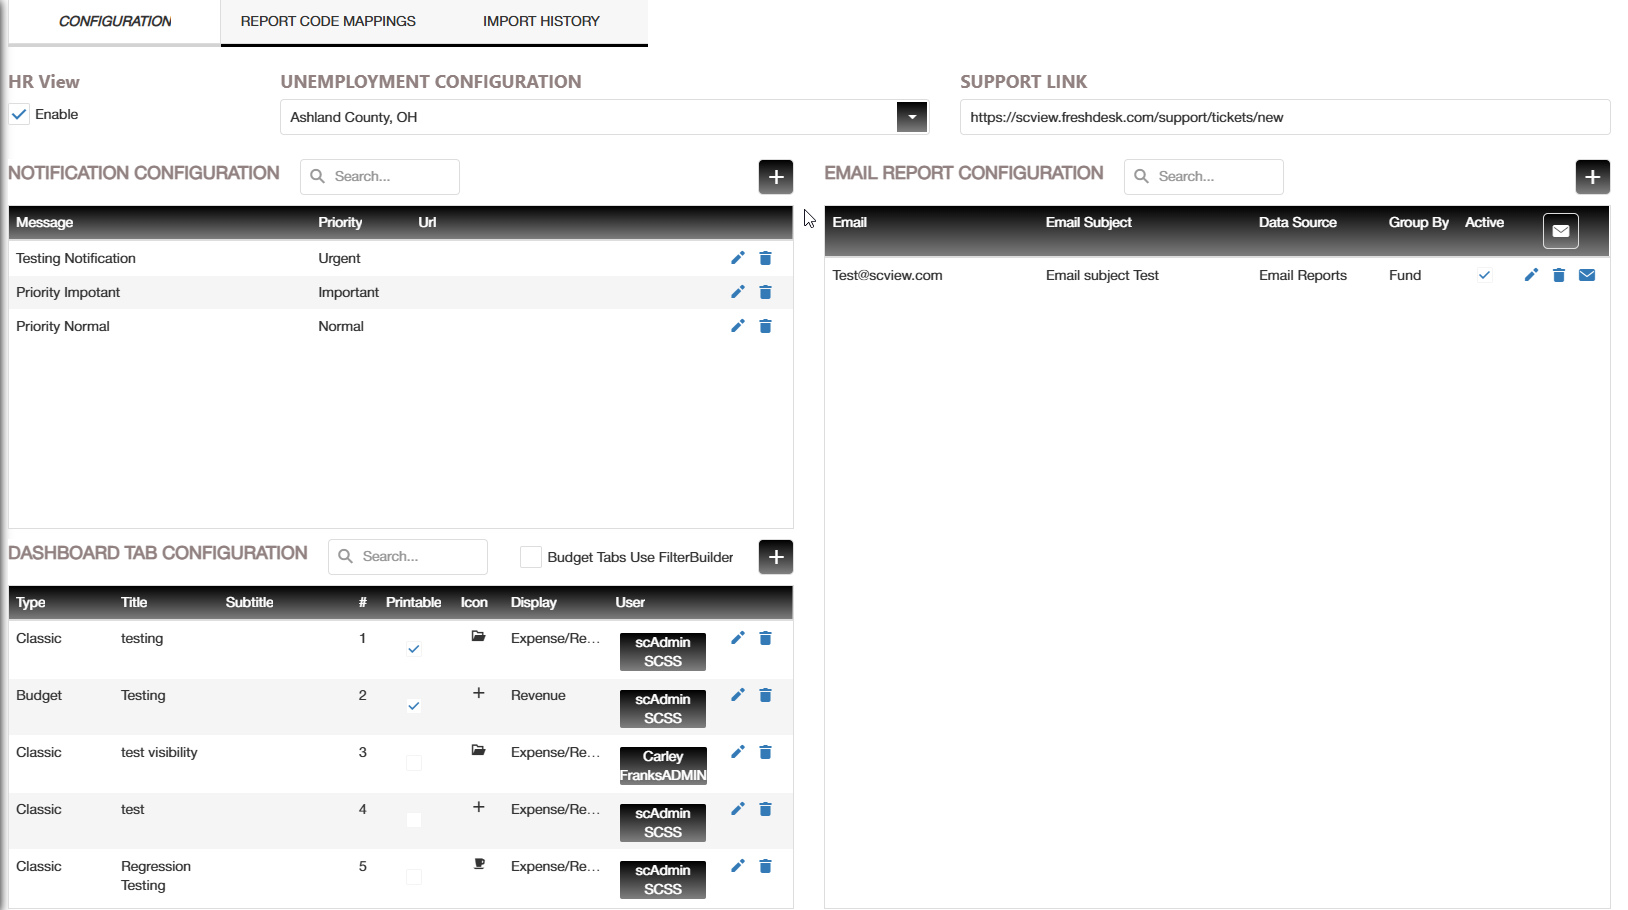
Task: Toggle Budget Tabs Use FilterBuilder checkbox
Action: coord(531,557)
